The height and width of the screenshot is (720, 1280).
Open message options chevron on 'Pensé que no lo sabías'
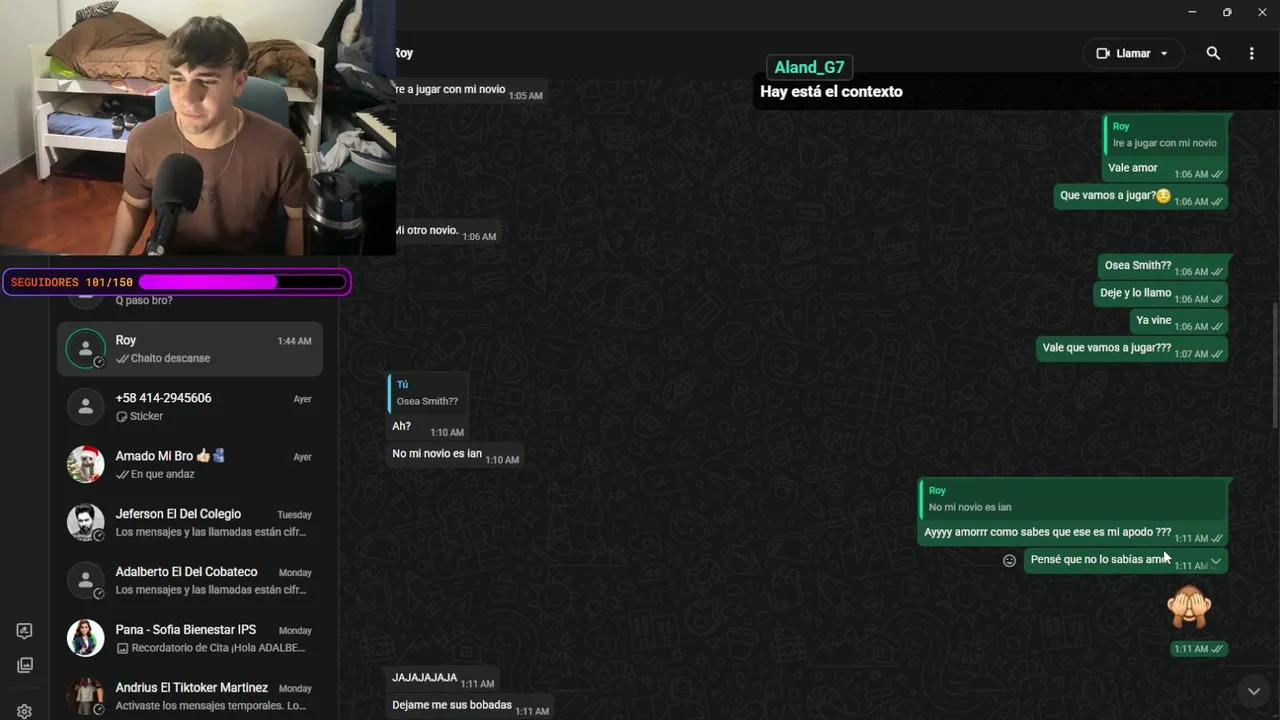[1215, 562]
